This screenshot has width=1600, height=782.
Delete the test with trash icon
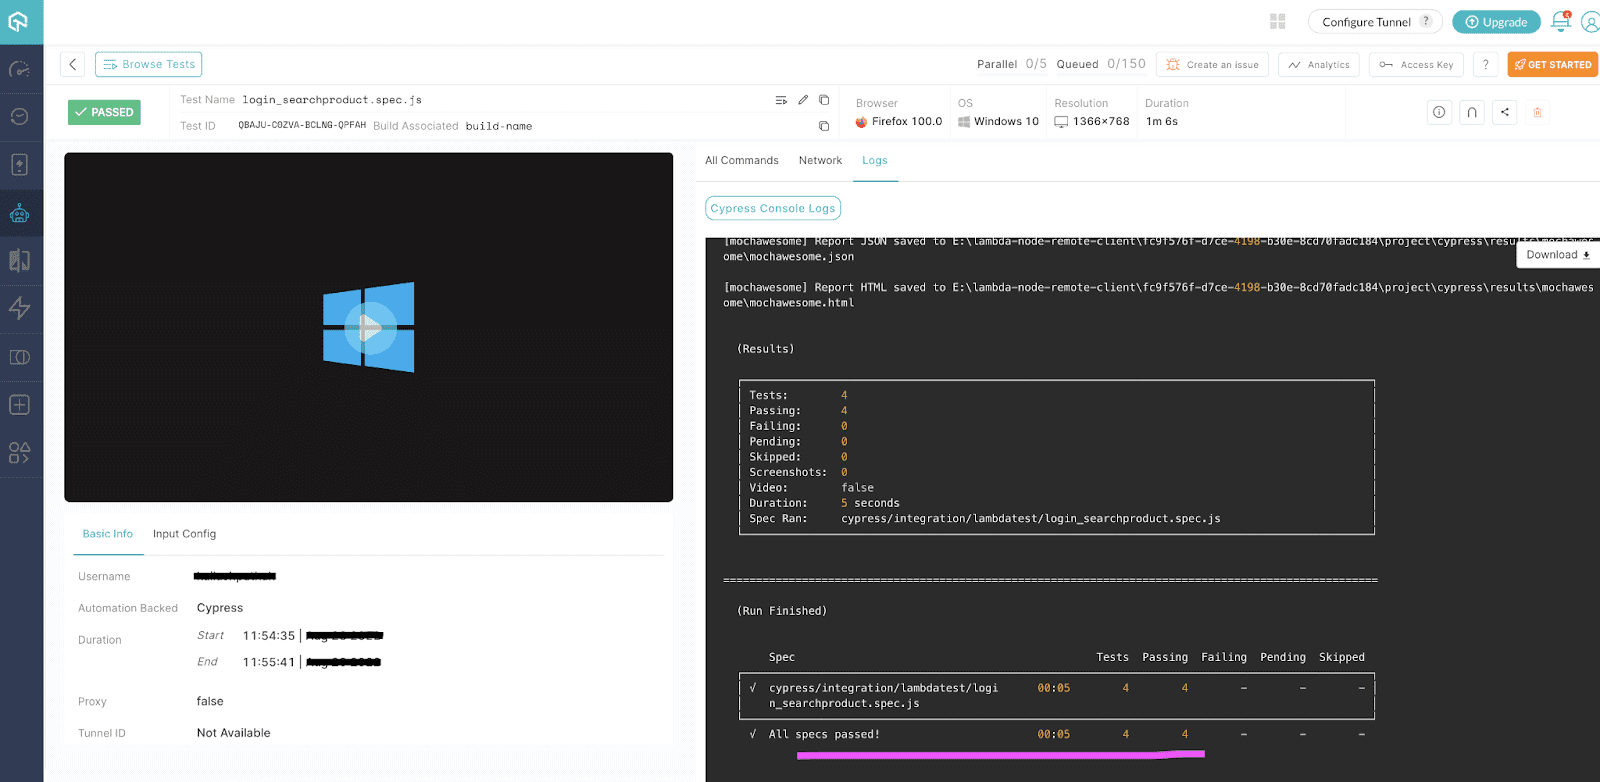(x=1538, y=112)
